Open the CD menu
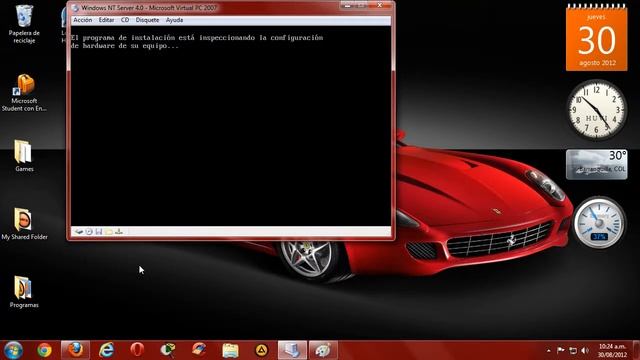640x360 pixels. tap(125, 20)
